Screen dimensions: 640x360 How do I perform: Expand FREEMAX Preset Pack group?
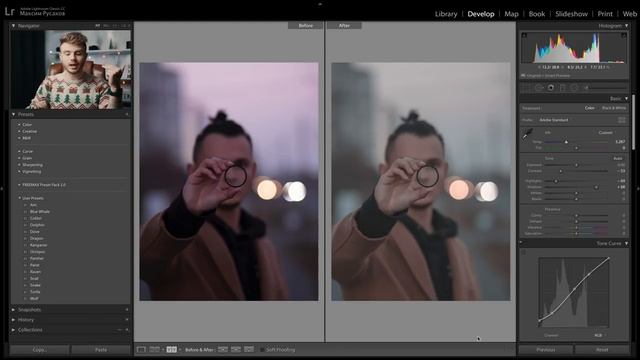coord(19,185)
